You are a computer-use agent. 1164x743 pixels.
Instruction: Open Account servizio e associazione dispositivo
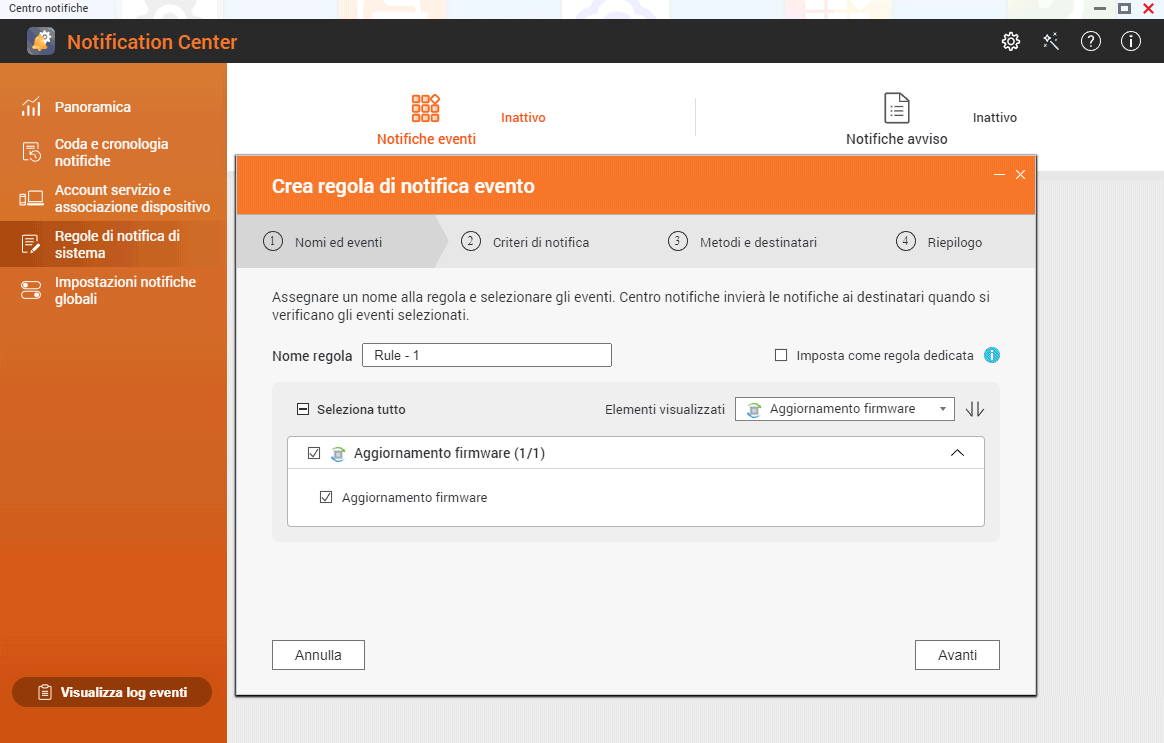pyautogui.click(x=113, y=198)
